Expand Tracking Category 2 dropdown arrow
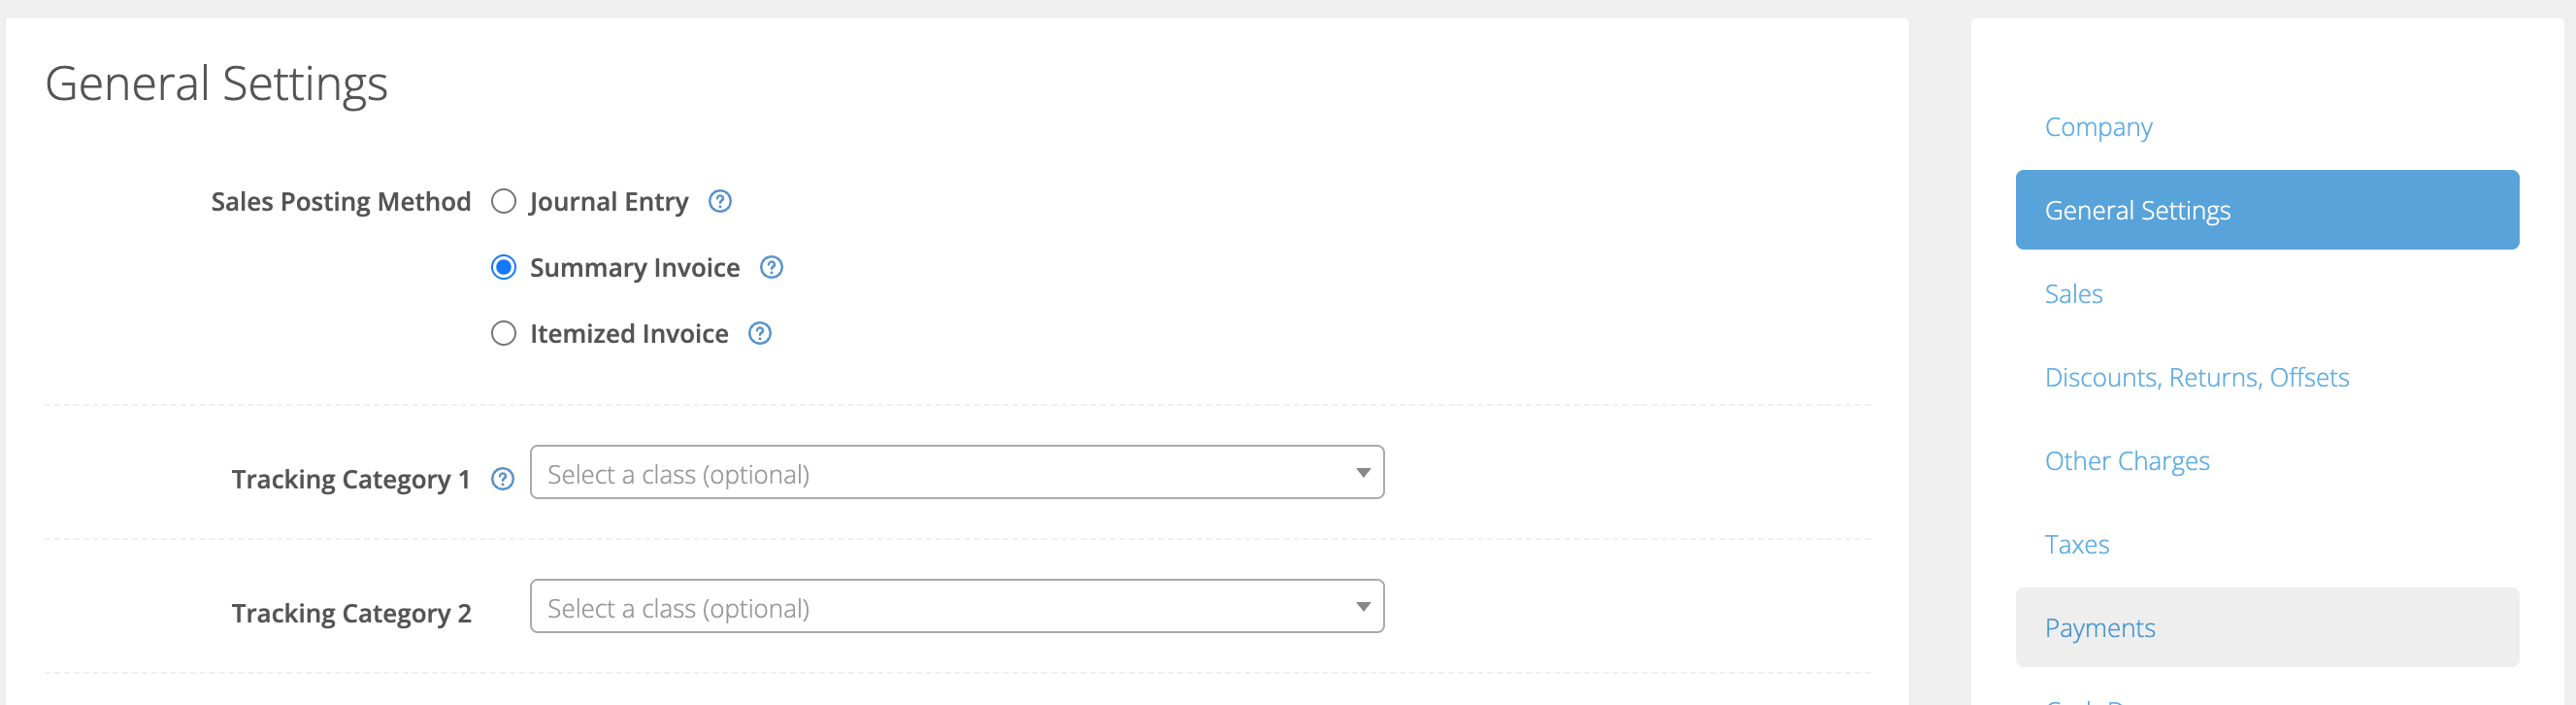 click(x=1362, y=606)
